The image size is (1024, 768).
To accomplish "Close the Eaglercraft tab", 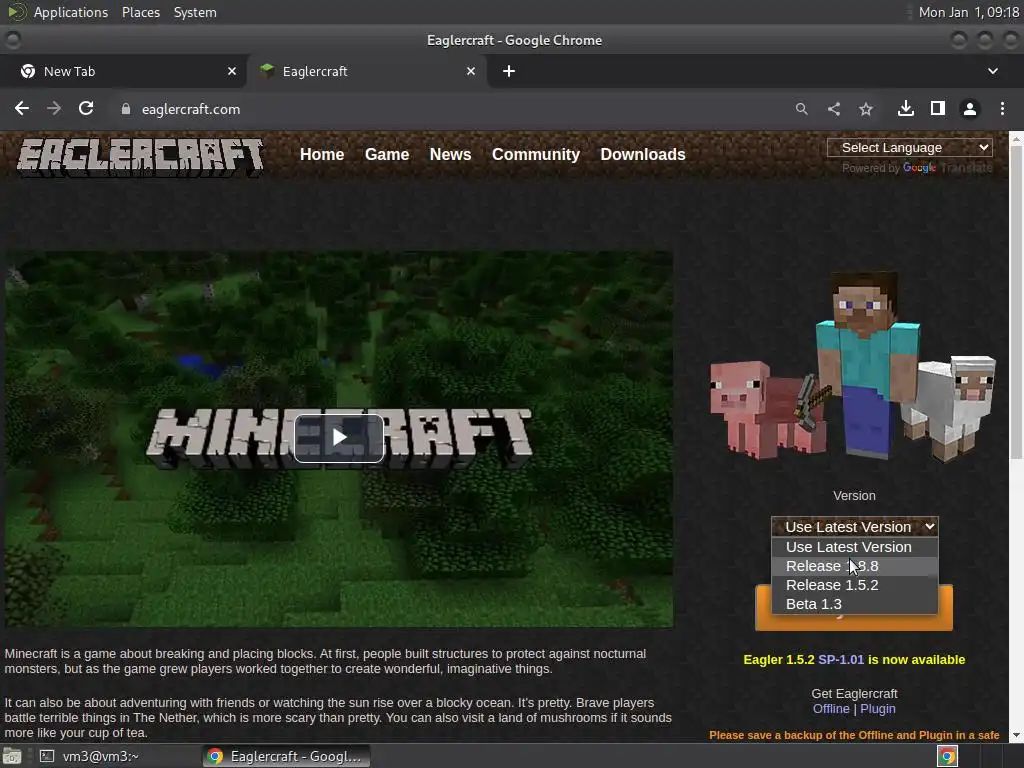I will pyautogui.click(x=471, y=71).
